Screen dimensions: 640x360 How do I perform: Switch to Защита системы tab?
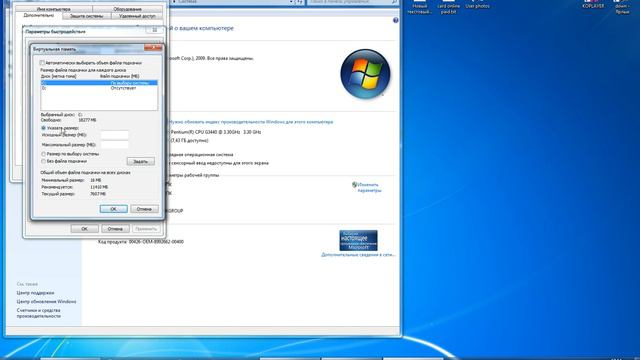(x=86, y=16)
